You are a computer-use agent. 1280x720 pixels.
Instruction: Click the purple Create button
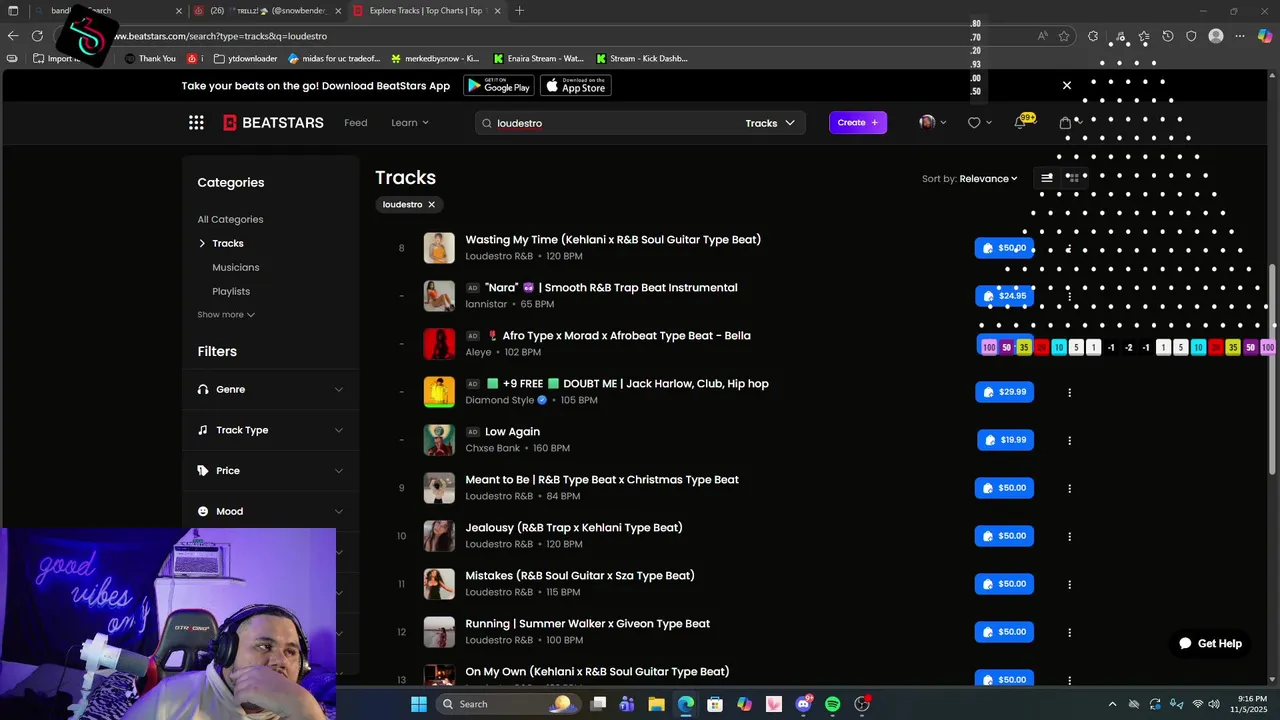click(x=858, y=123)
